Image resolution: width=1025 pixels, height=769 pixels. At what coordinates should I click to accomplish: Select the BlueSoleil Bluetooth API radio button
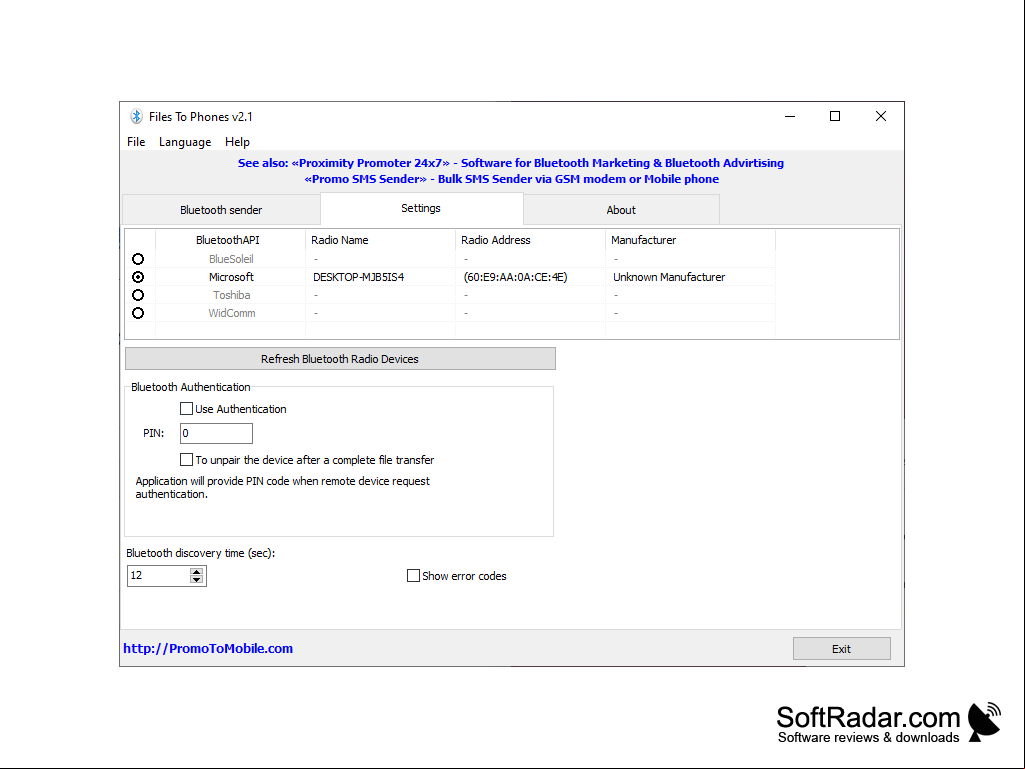coord(138,259)
